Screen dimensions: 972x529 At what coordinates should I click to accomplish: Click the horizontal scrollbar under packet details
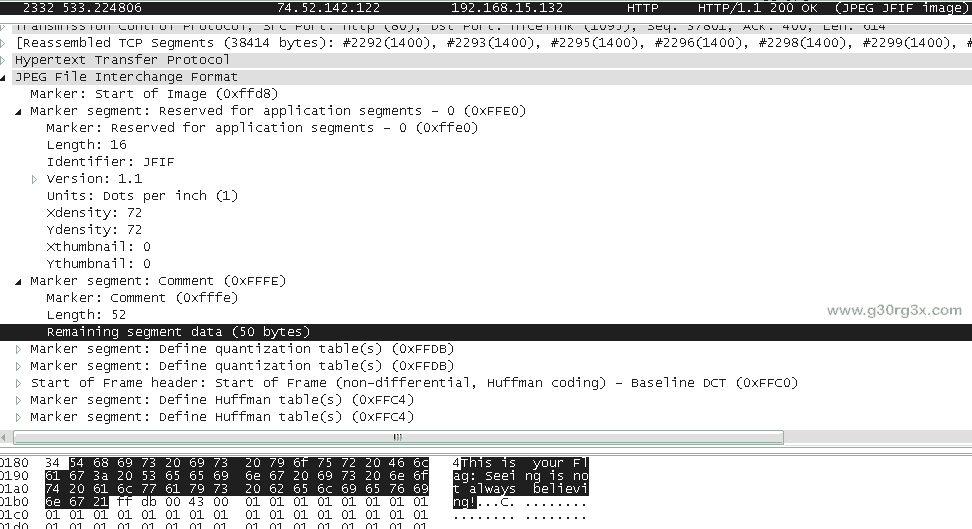pos(398,437)
